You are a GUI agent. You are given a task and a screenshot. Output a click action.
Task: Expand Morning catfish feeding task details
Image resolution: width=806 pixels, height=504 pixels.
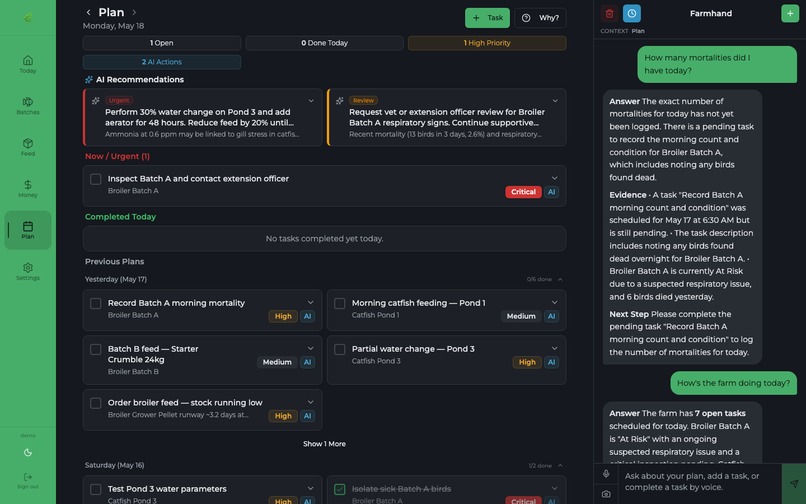pyautogui.click(x=555, y=302)
